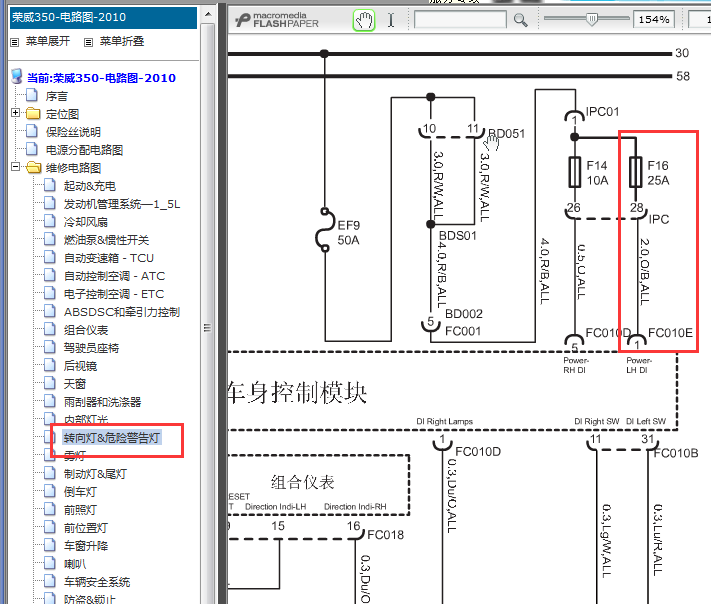The height and width of the screenshot is (604, 711).
Task: Click the page icon beside 起动&充电
Action: click(x=50, y=185)
